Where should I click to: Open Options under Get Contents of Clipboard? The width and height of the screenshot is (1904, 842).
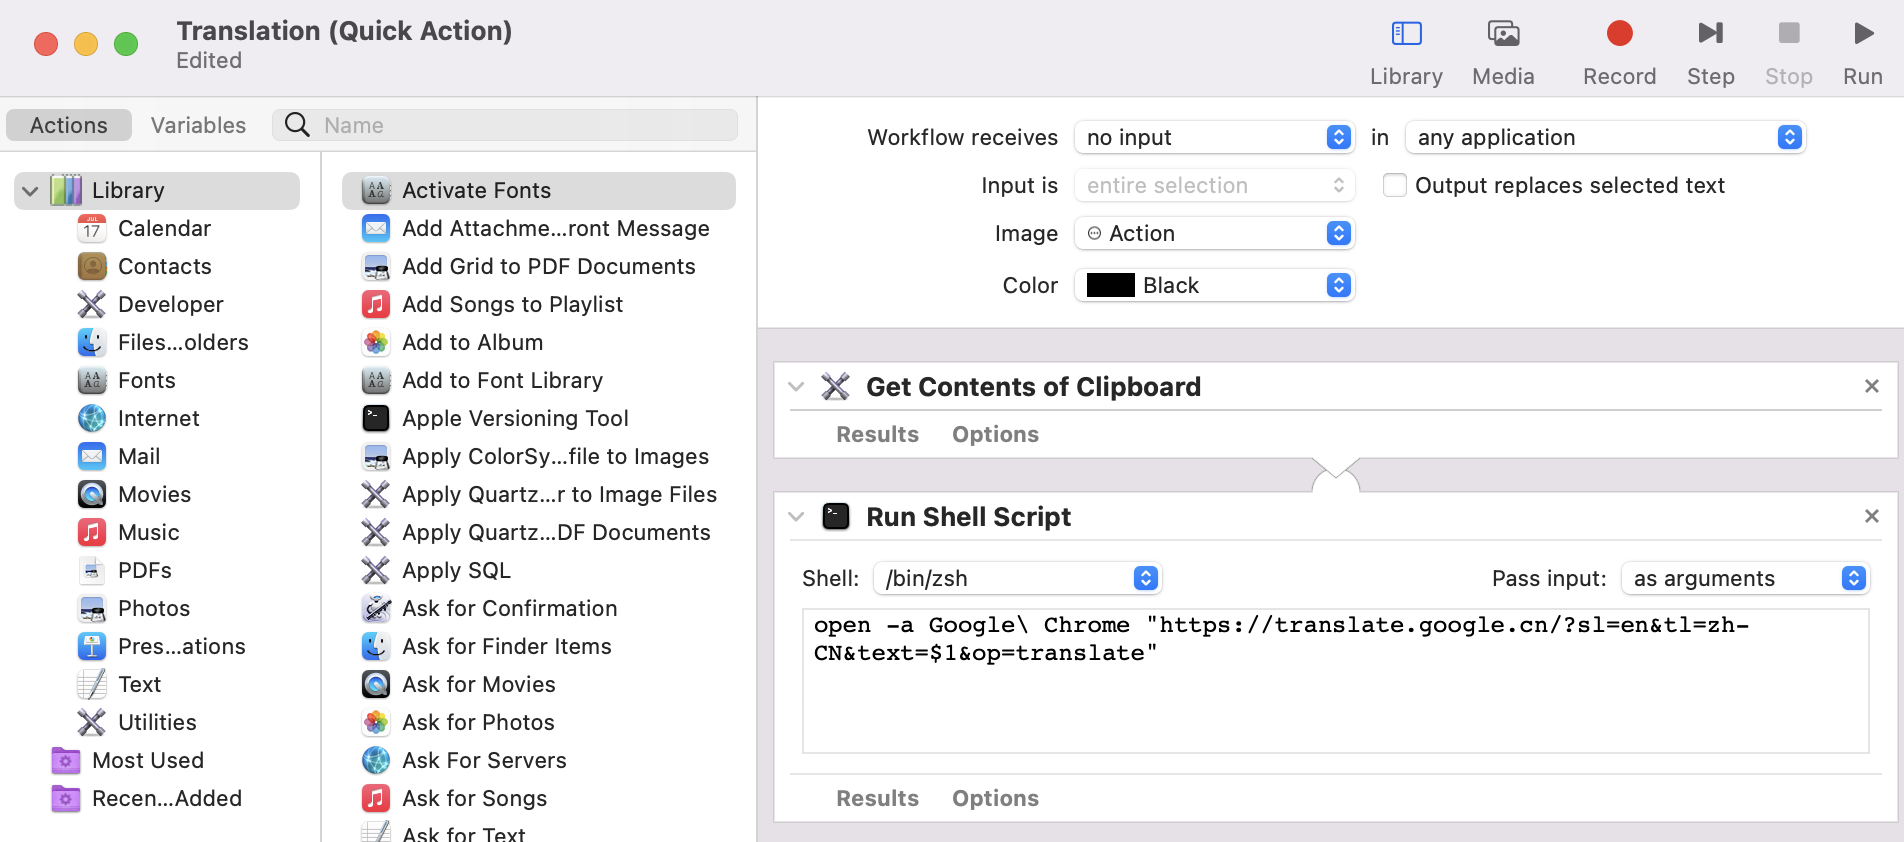tap(995, 434)
